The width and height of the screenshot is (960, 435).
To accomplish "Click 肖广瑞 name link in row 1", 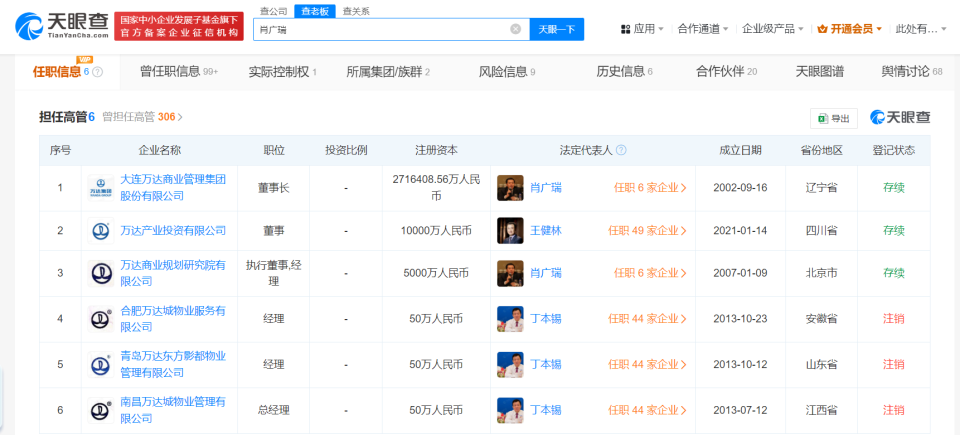I will 546,188.
